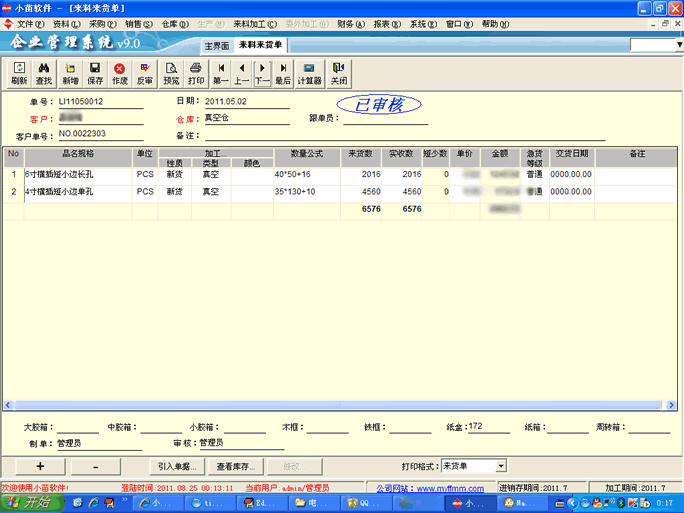This screenshot has width=684, height=513.
Task: Click the 品名规格 column header
Action: pyautogui.click(x=78, y=157)
